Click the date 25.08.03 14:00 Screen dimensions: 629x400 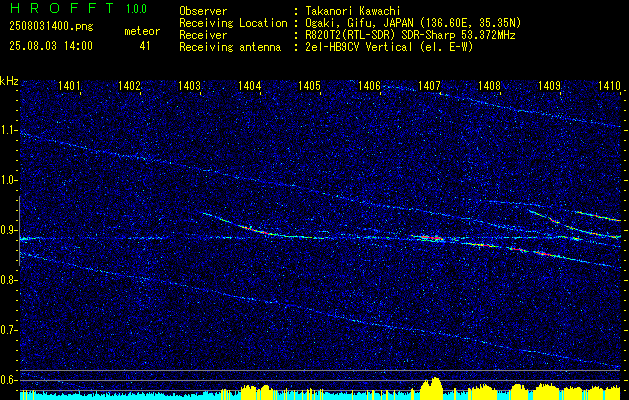tap(51, 46)
